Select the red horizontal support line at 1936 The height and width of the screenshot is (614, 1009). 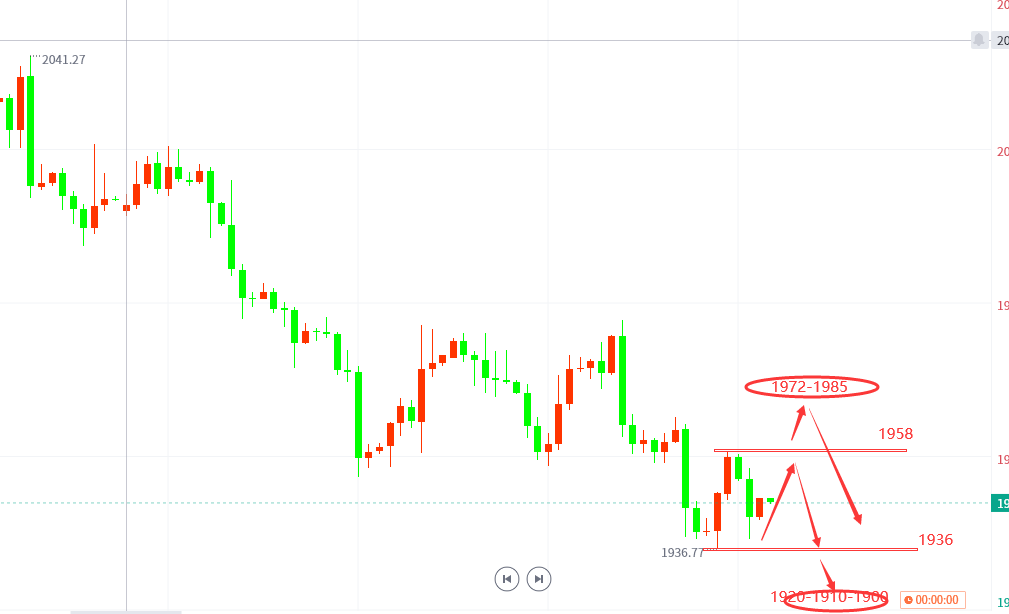point(810,549)
